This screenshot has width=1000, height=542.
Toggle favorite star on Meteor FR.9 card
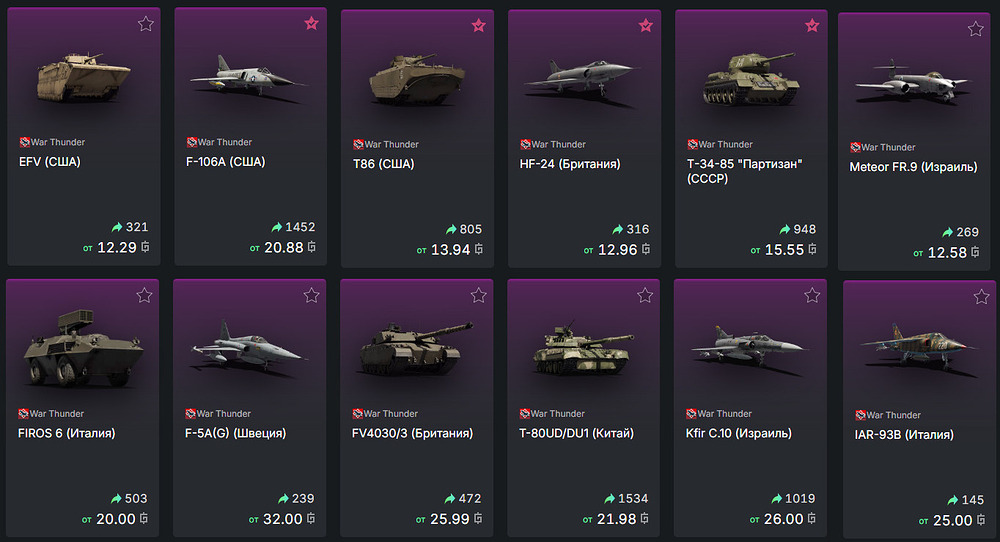[x=975, y=29]
